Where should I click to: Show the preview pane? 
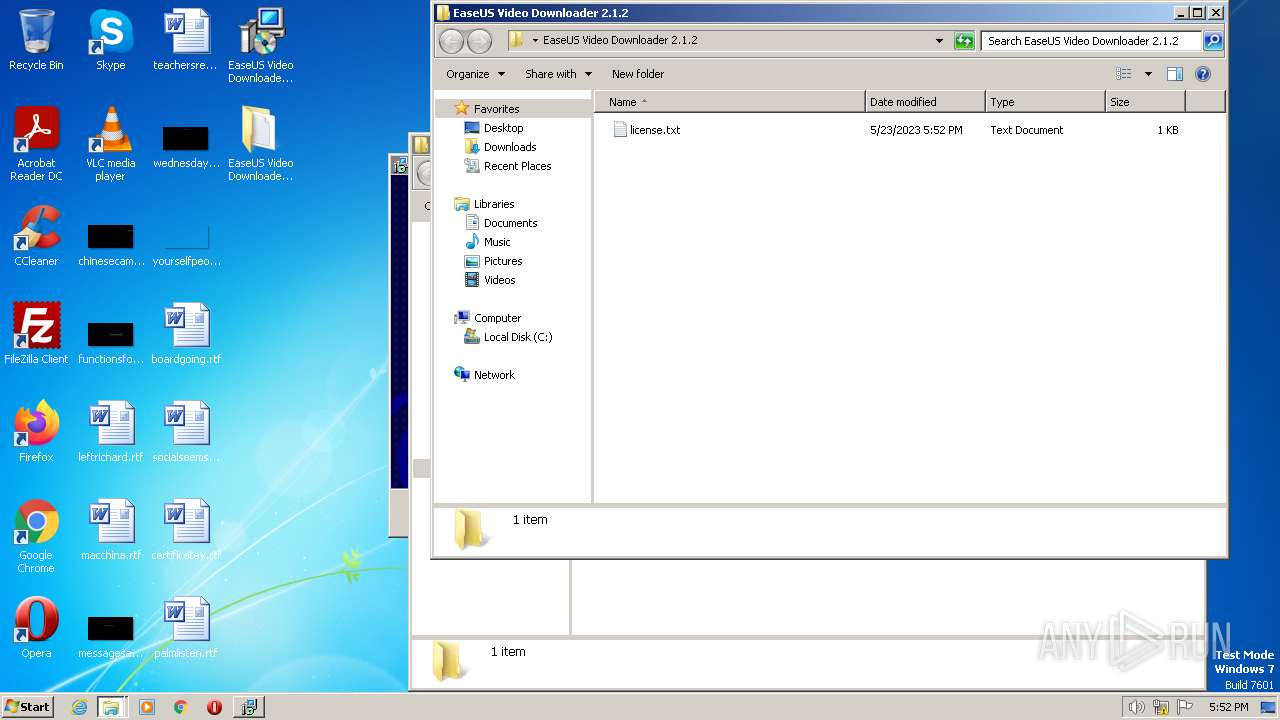tap(1175, 74)
